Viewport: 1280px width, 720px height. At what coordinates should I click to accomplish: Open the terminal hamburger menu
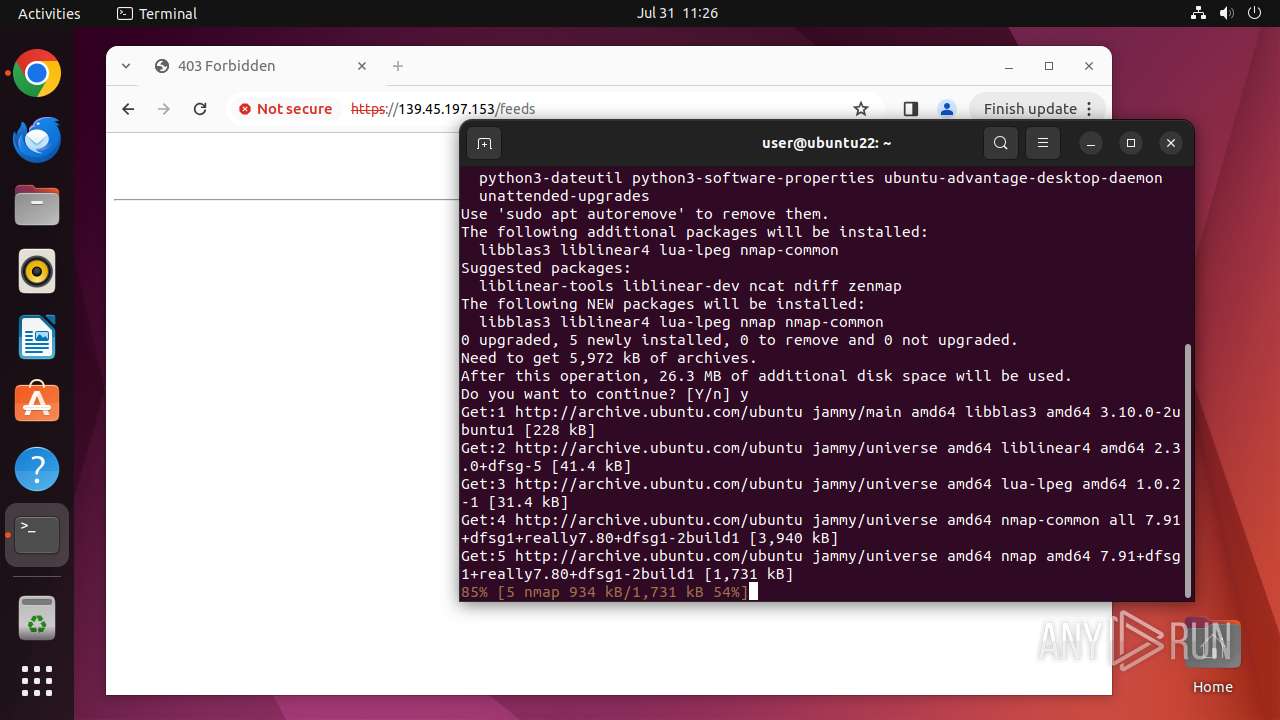(1042, 143)
